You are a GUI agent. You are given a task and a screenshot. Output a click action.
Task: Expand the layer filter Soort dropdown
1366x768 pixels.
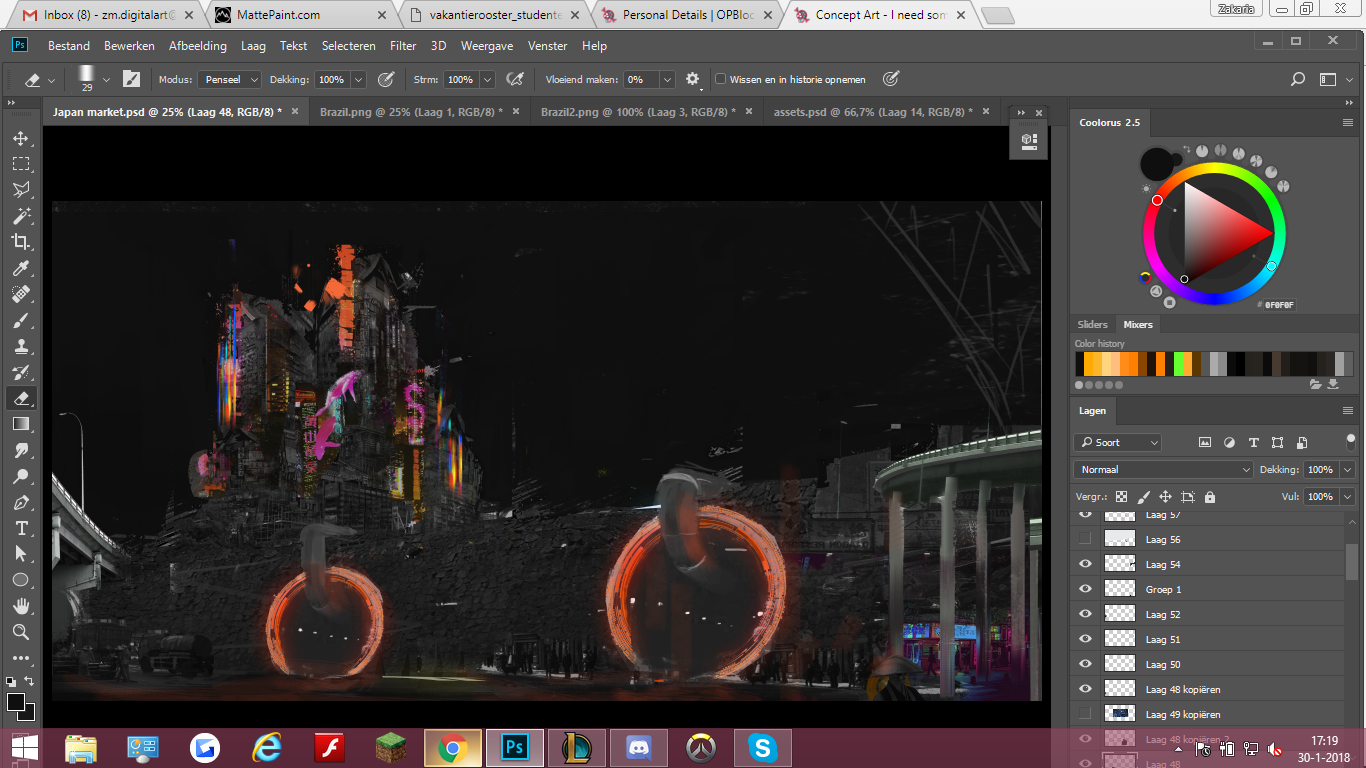[1118, 442]
